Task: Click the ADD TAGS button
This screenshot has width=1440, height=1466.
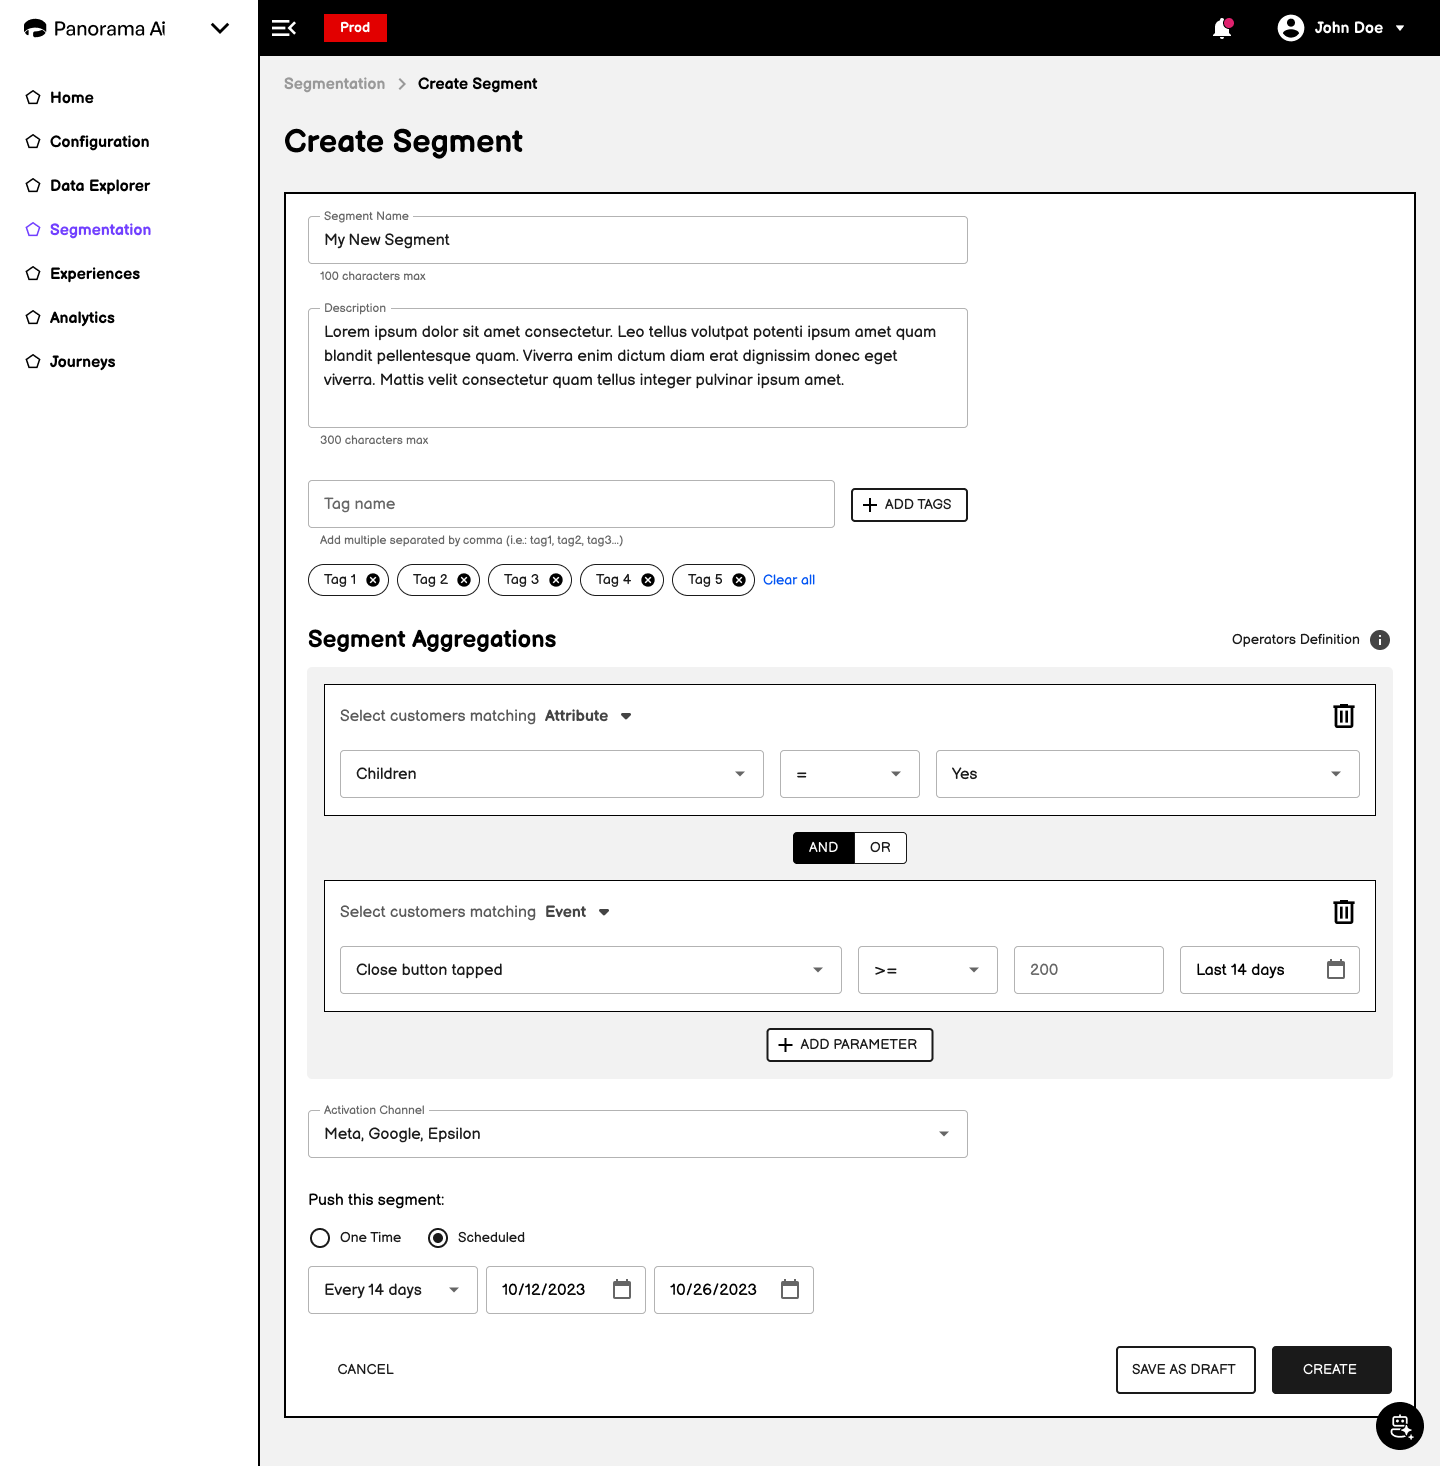Action: [909, 505]
